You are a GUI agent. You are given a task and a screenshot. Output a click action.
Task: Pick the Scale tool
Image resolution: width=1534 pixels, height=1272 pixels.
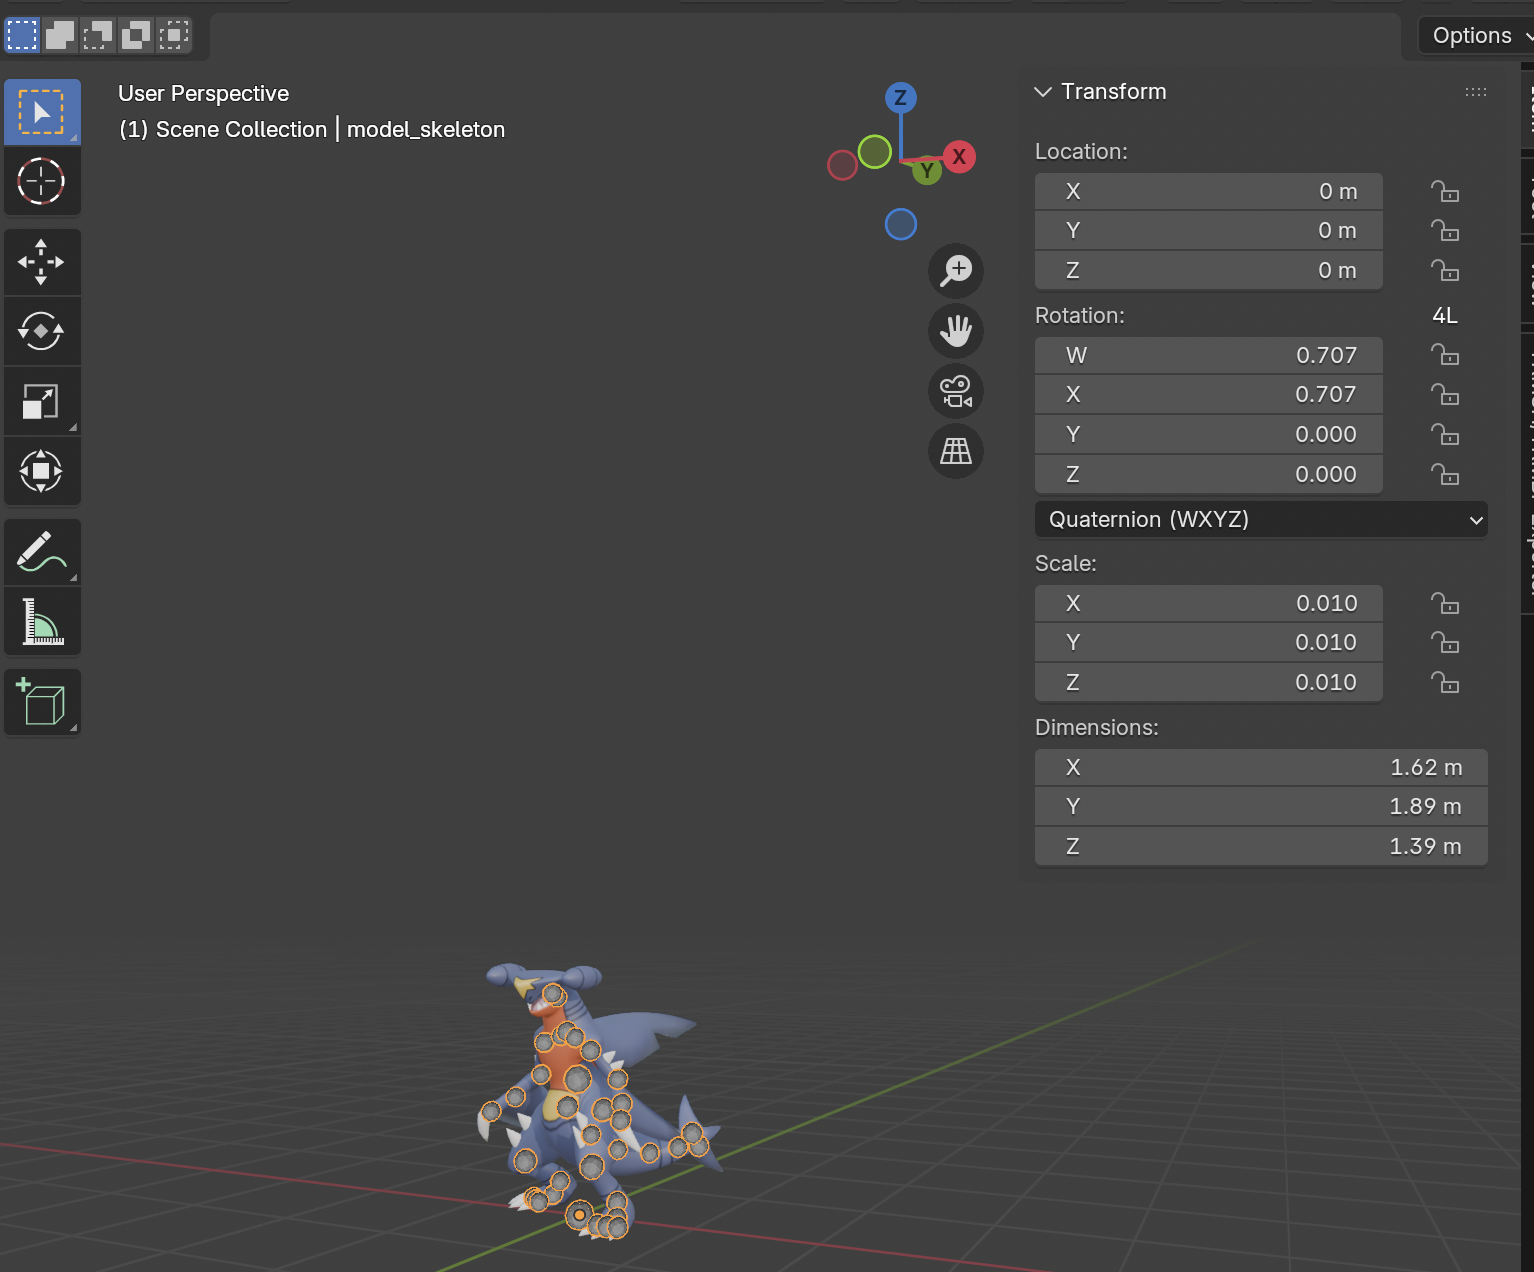42,401
